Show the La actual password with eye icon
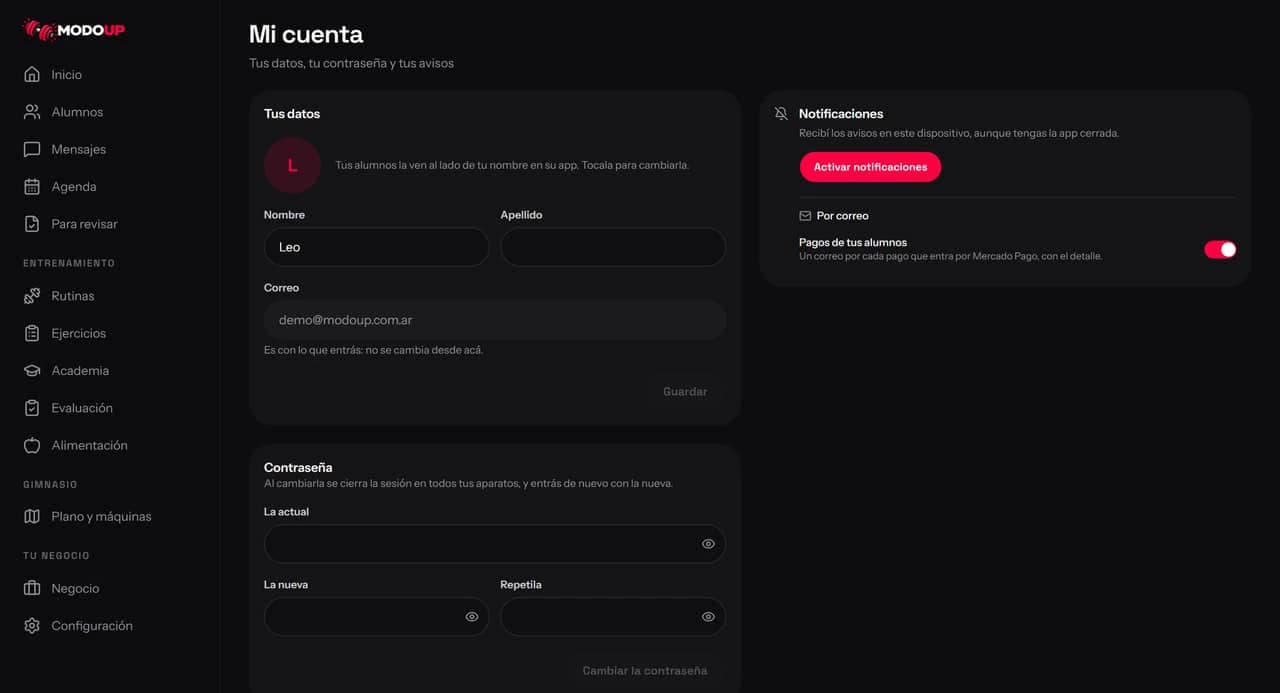Image resolution: width=1280 pixels, height=693 pixels. [708, 544]
